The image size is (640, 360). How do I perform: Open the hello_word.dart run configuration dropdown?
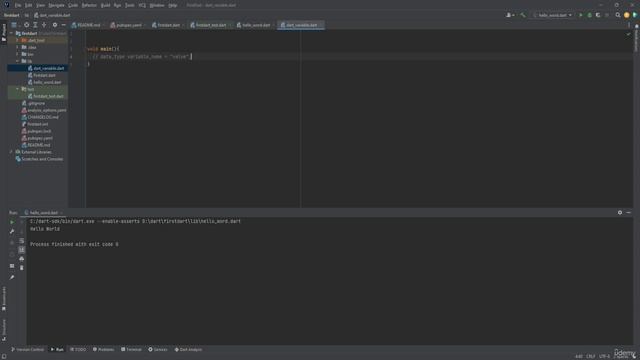[552, 15]
